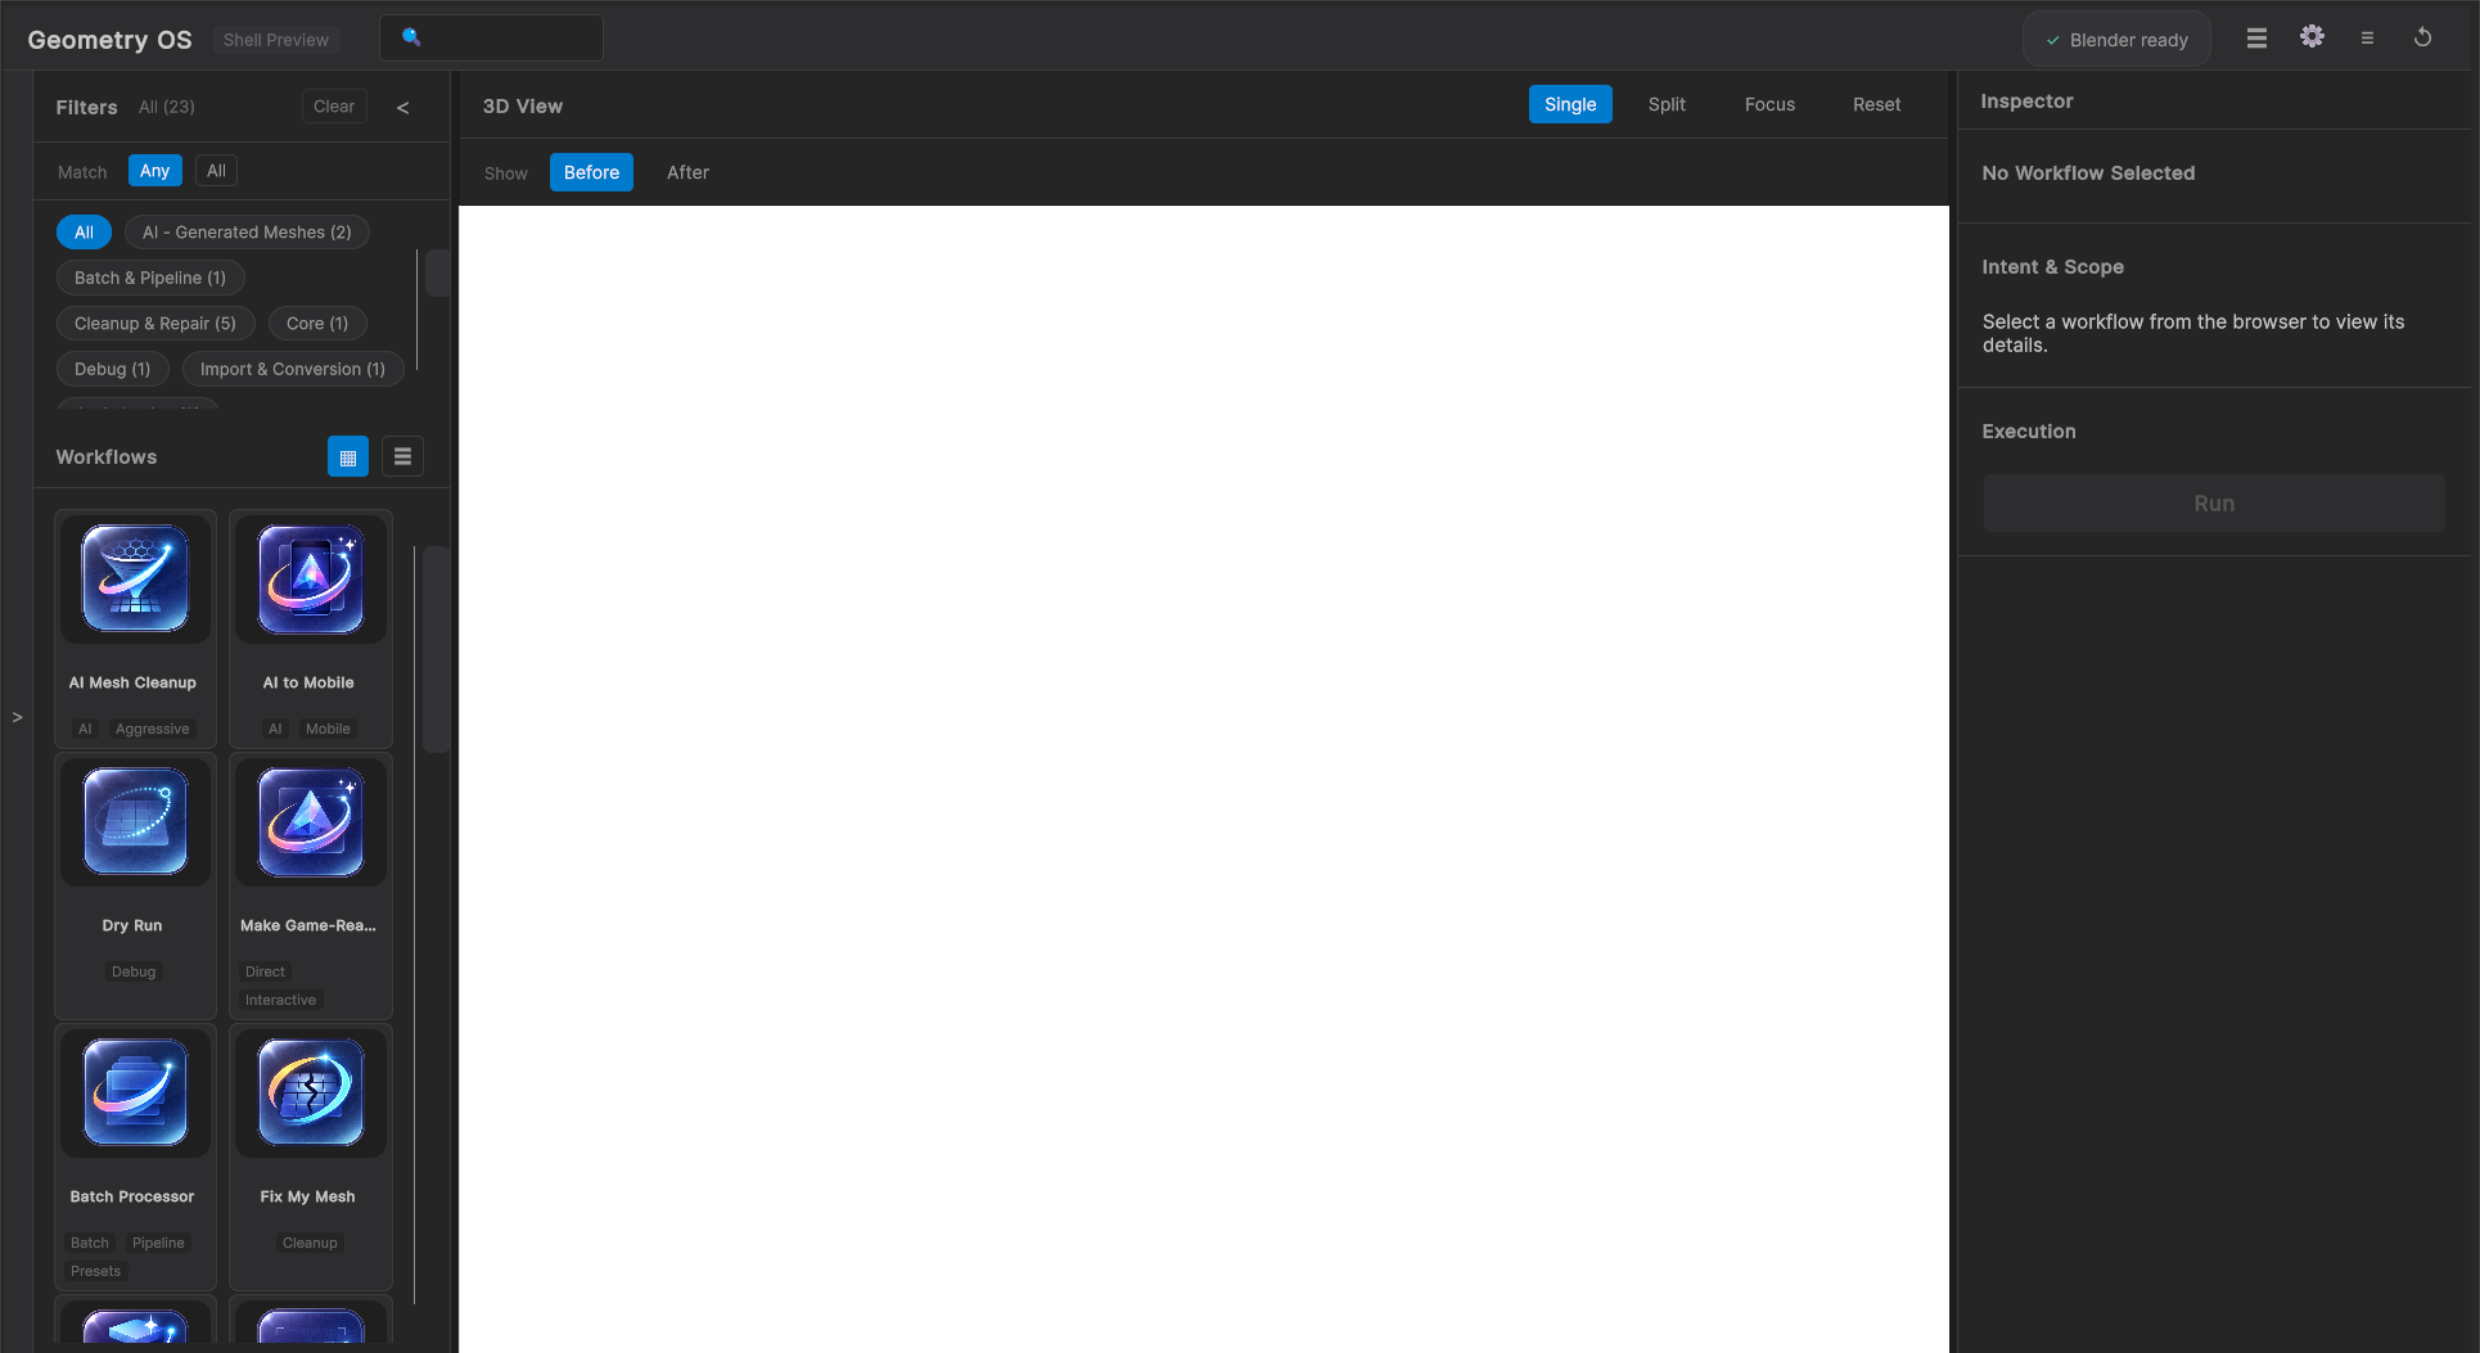Viewport: 2480px width, 1353px height.
Task: Switch Workflows to list view
Action: [x=403, y=456]
